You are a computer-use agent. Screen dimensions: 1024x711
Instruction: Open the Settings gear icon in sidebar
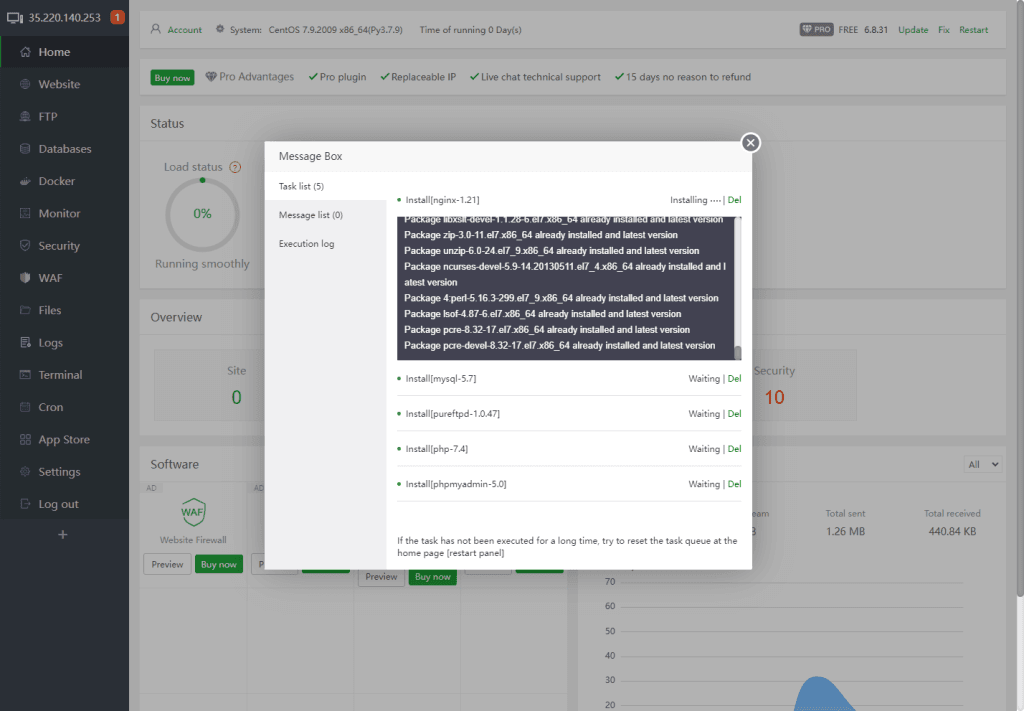[x=25, y=472]
